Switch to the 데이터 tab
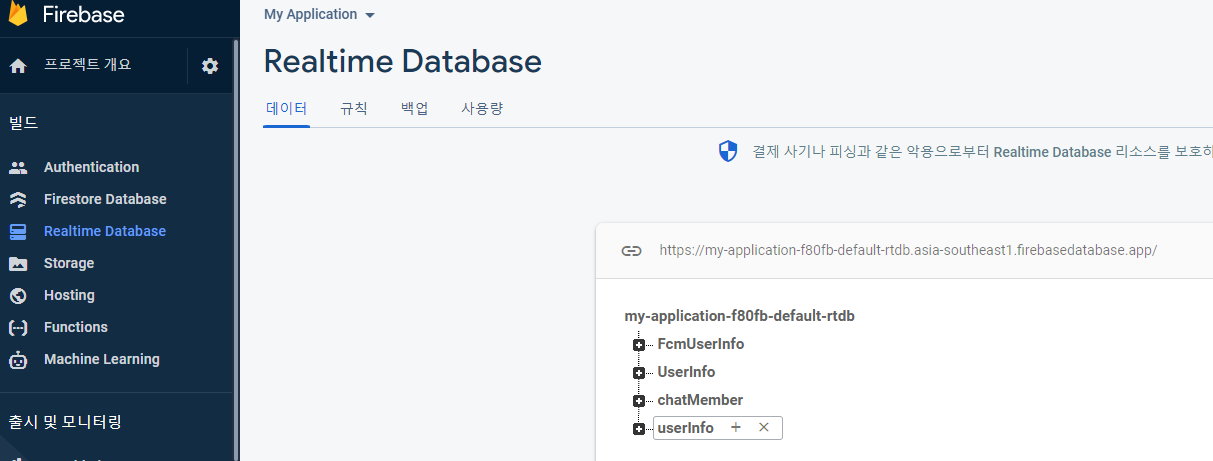The height and width of the screenshot is (461, 1213). tap(287, 108)
